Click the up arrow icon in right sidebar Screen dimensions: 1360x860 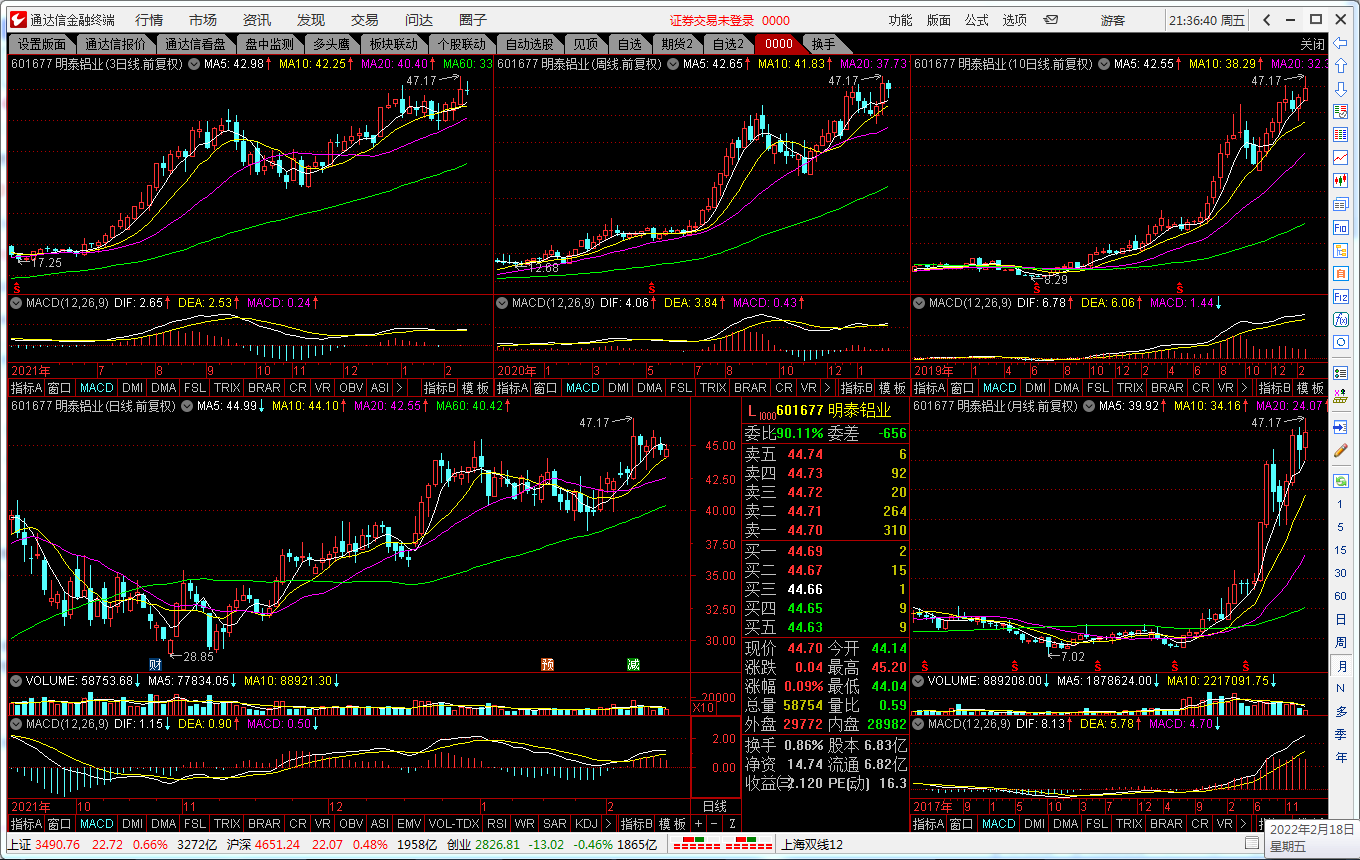click(x=1341, y=67)
